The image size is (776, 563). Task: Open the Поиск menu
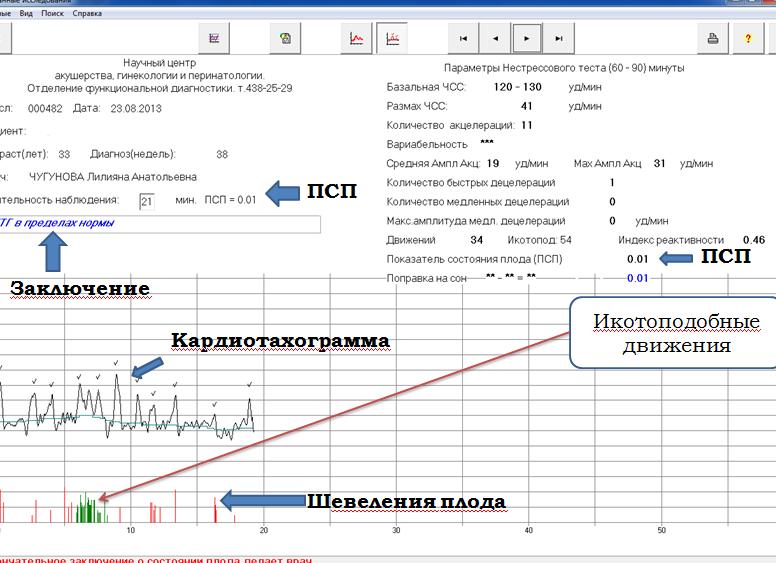point(52,15)
